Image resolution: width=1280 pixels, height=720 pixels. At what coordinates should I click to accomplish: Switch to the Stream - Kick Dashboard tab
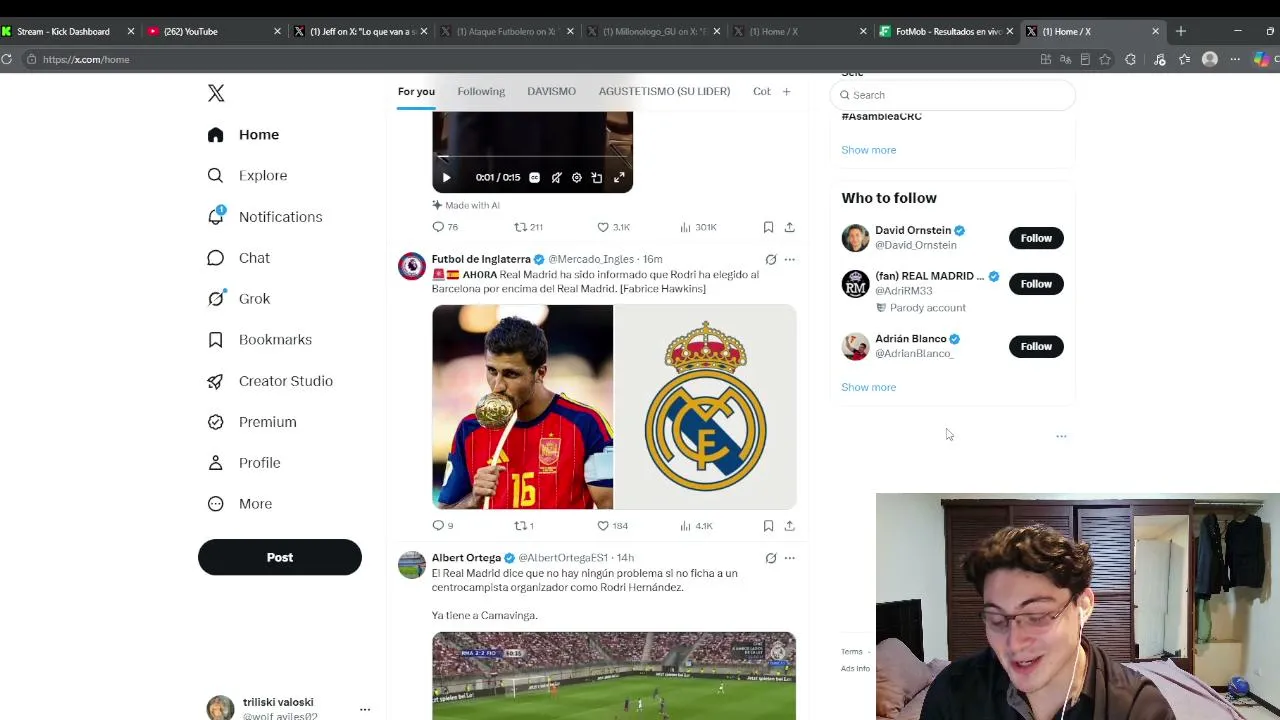pyautogui.click(x=67, y=31)
